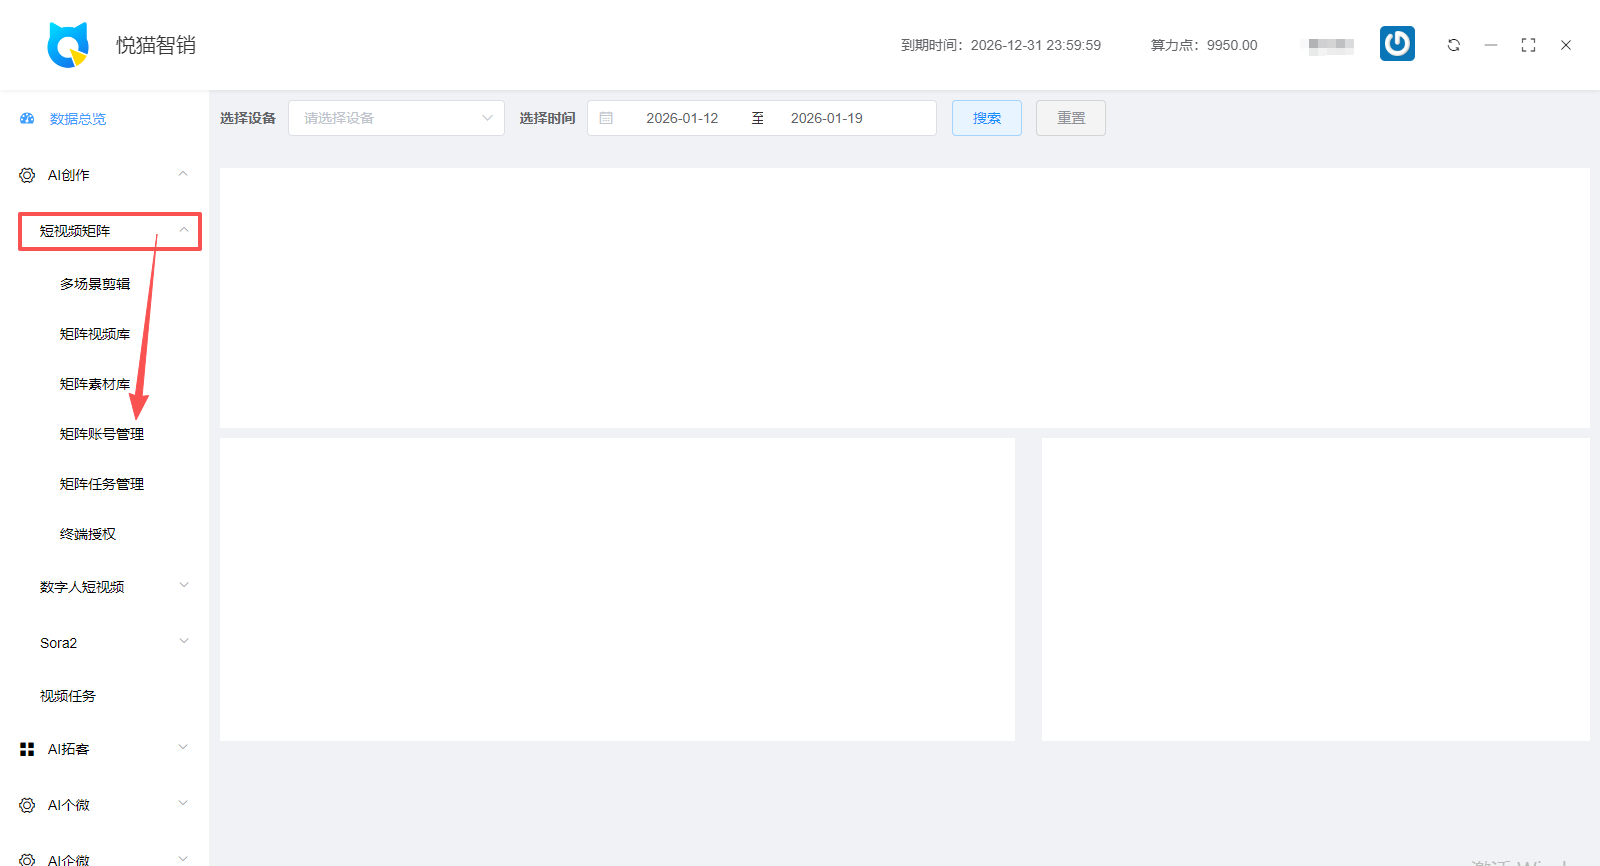1600x866 pixels.
Task: Click the fullscreen icon in title bar
Action: (1528, 45)
